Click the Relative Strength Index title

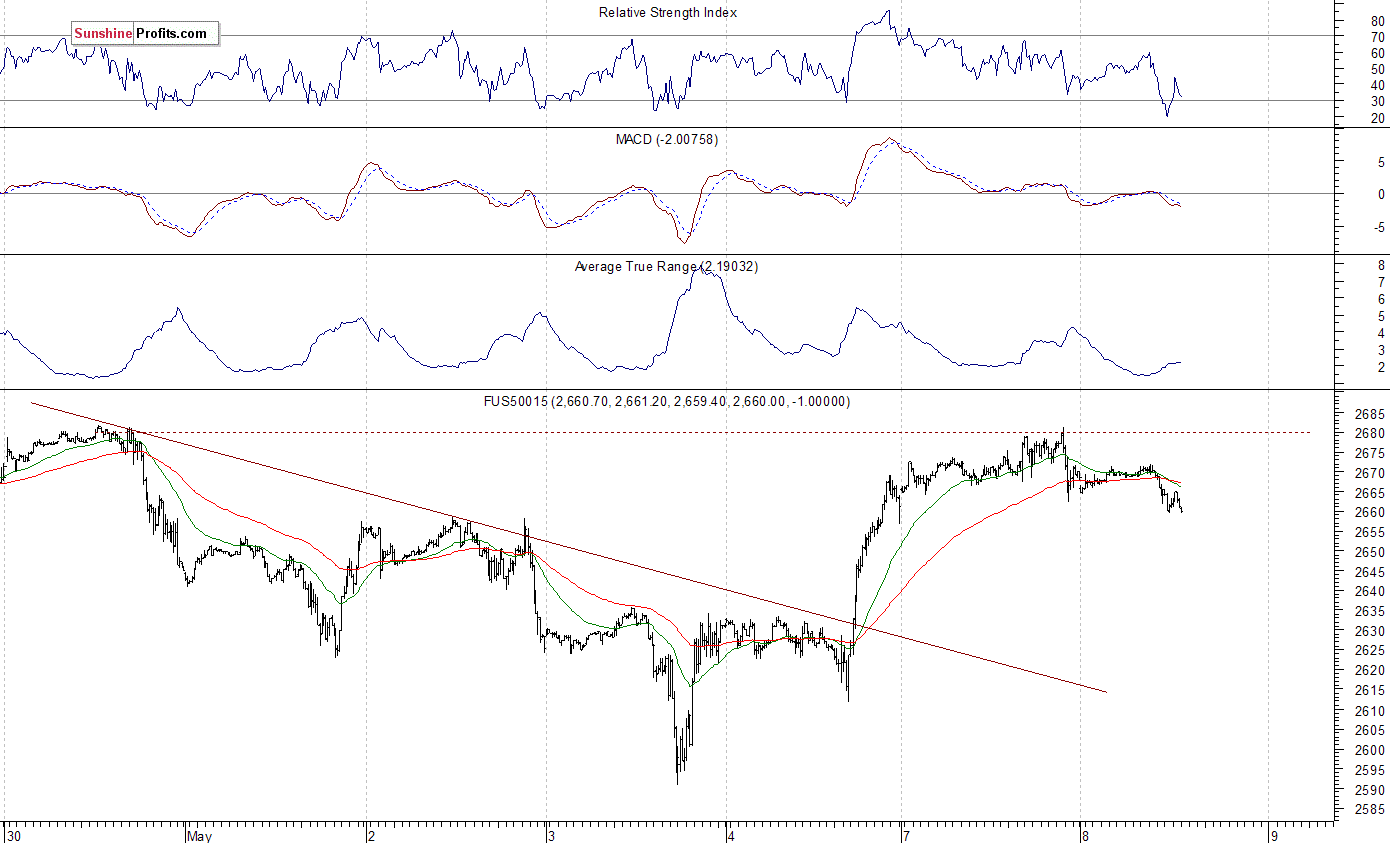[x=668, y=13]
